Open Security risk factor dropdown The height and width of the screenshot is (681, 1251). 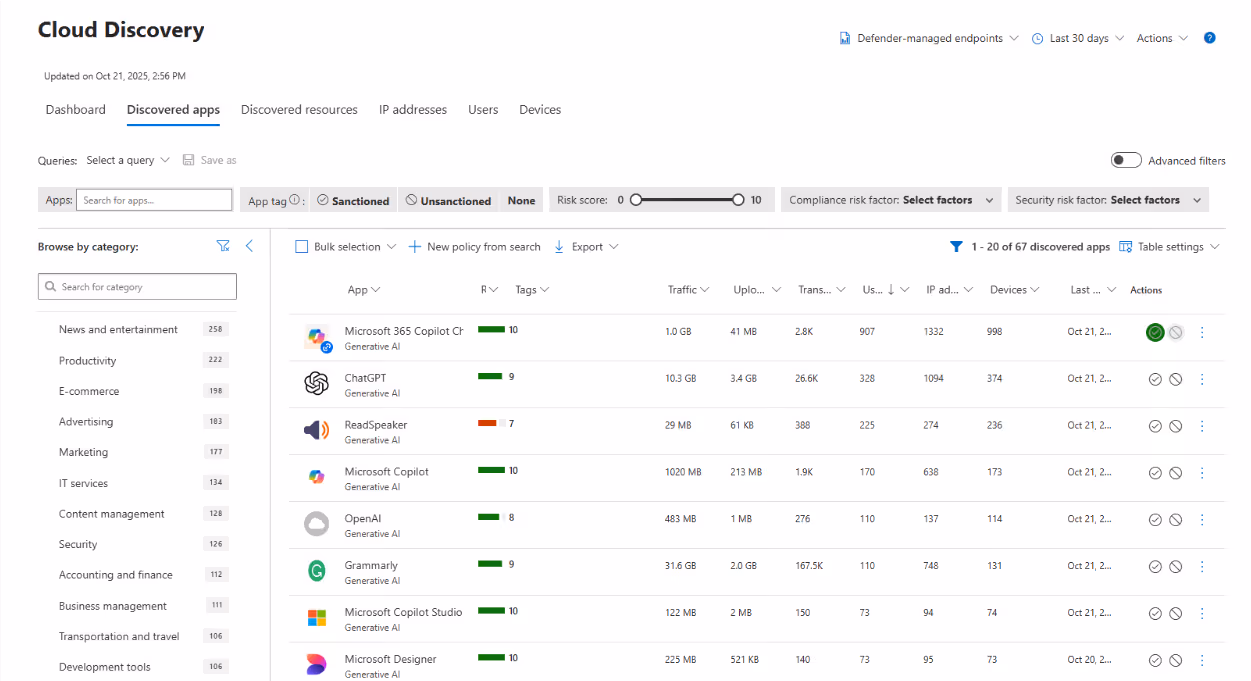(1108, 200)
